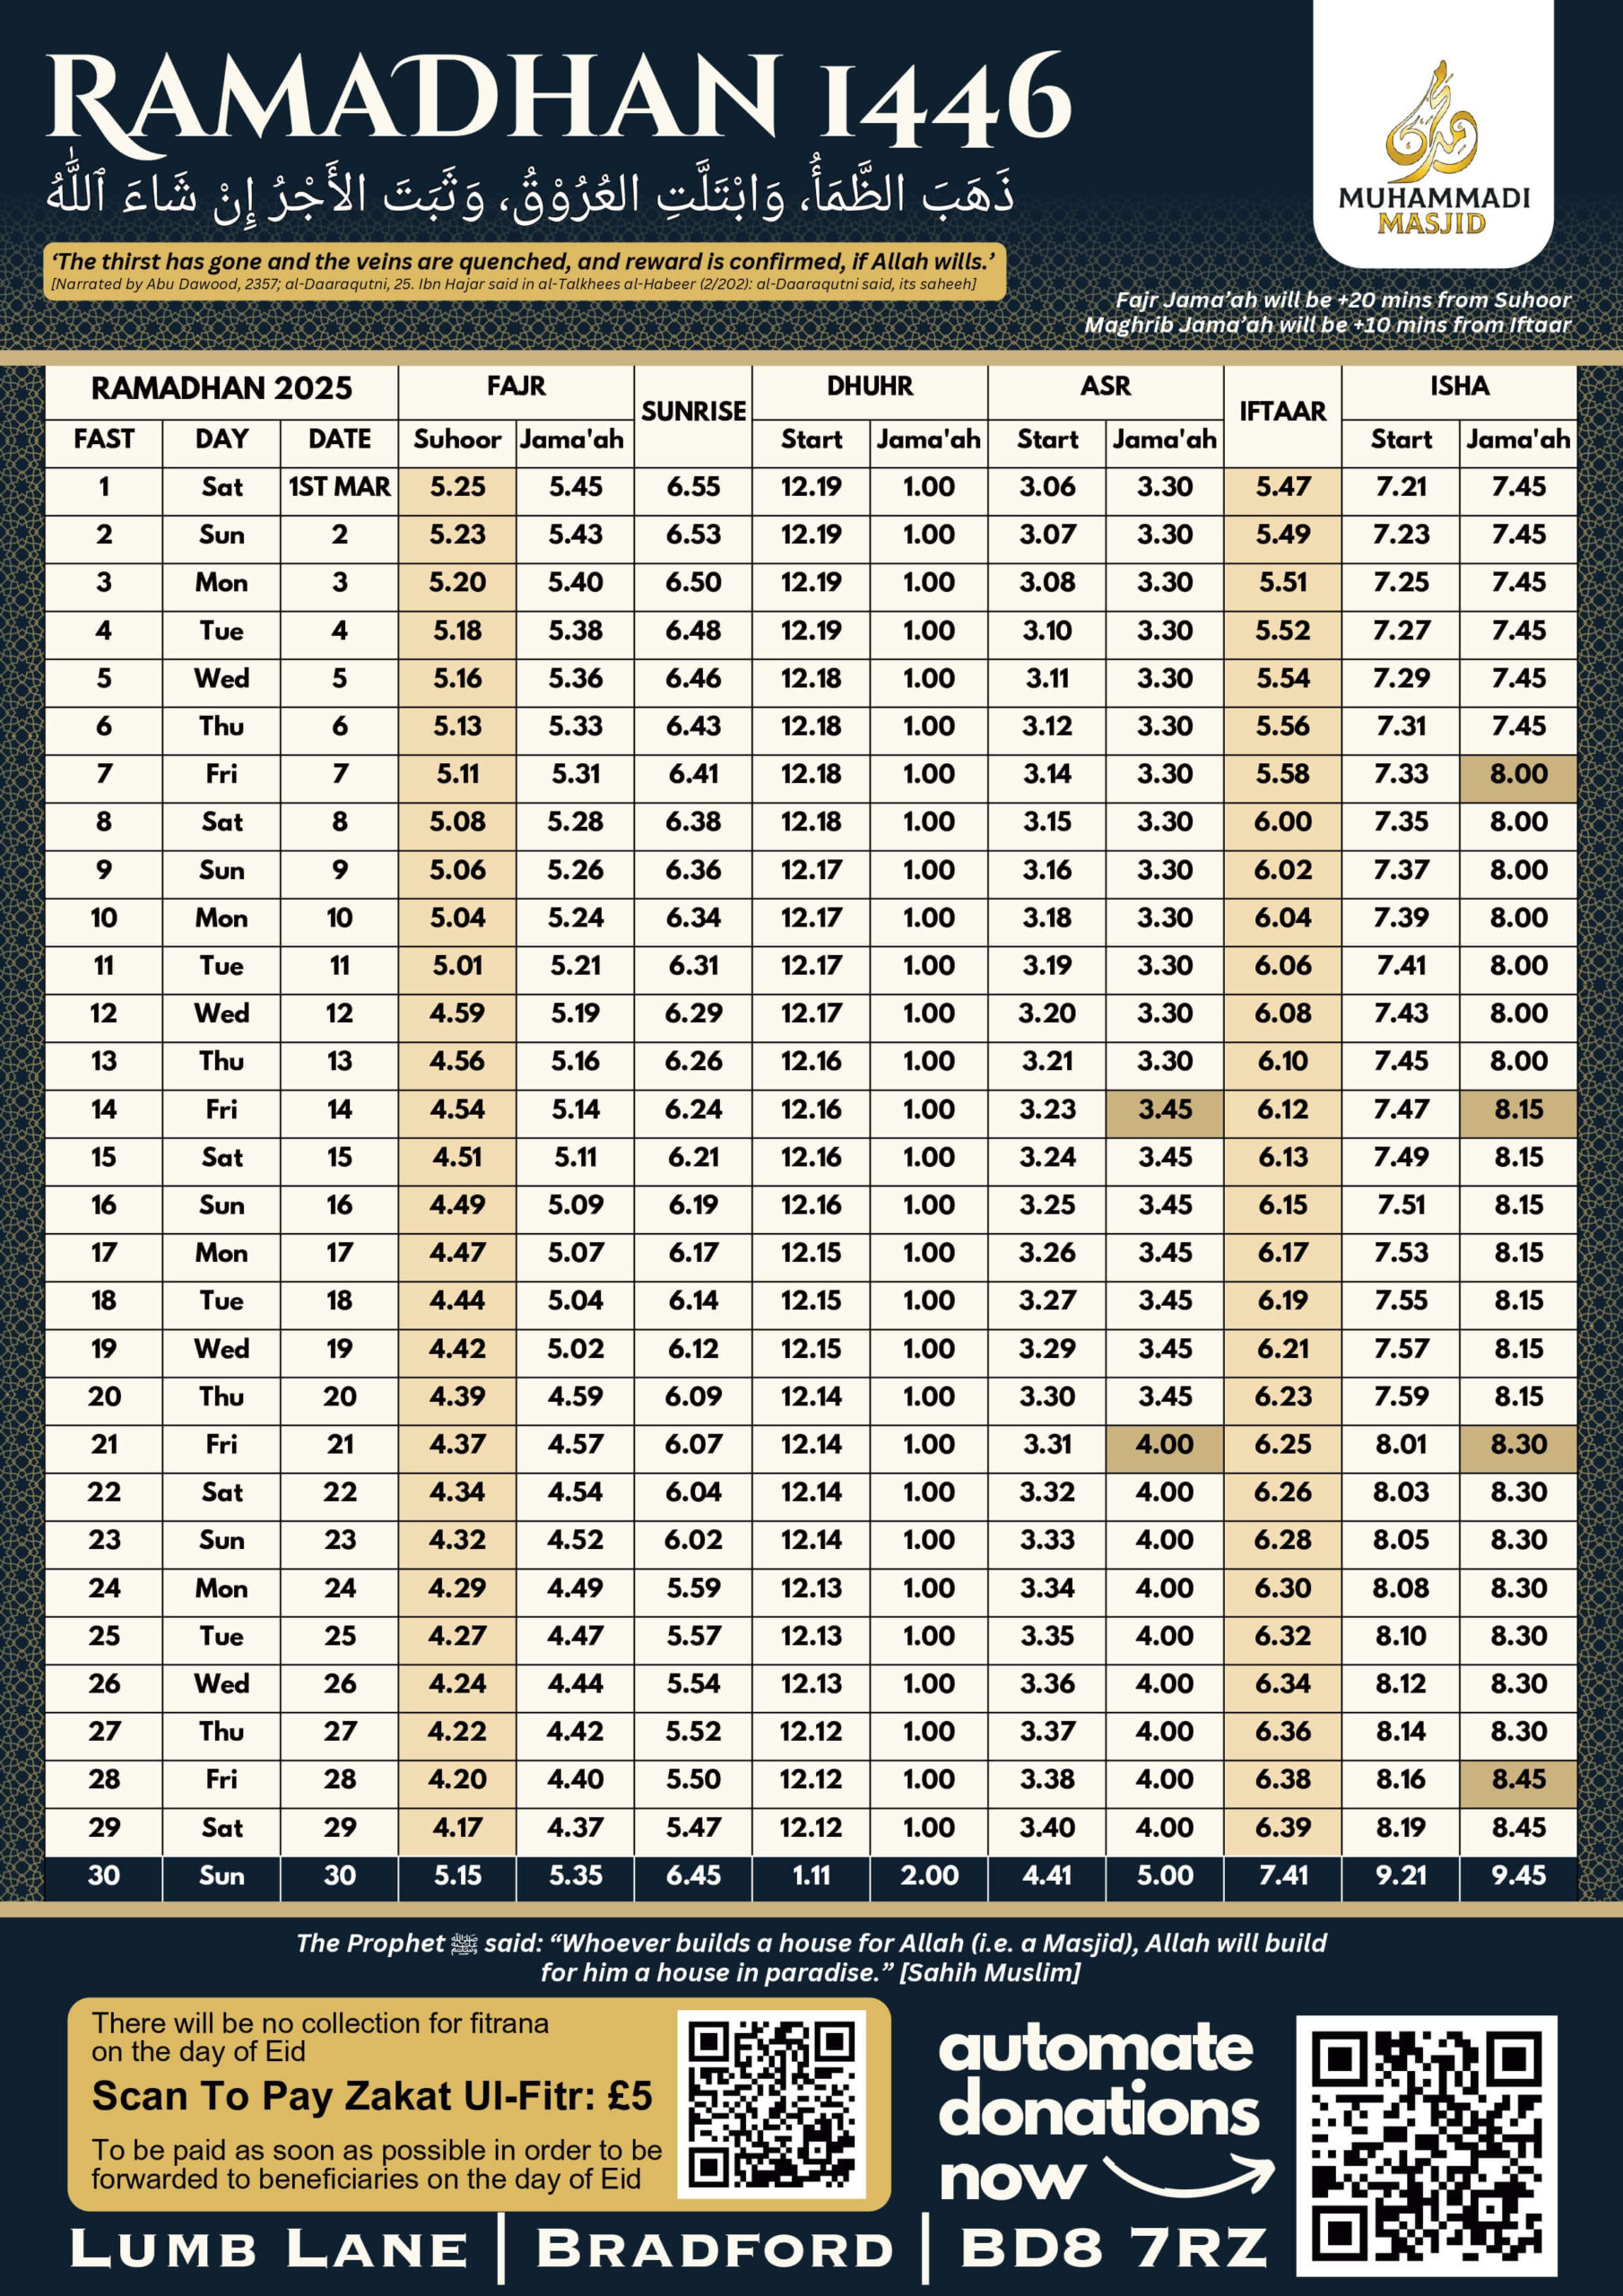Click the '1ST MAR' date cell

340,487
